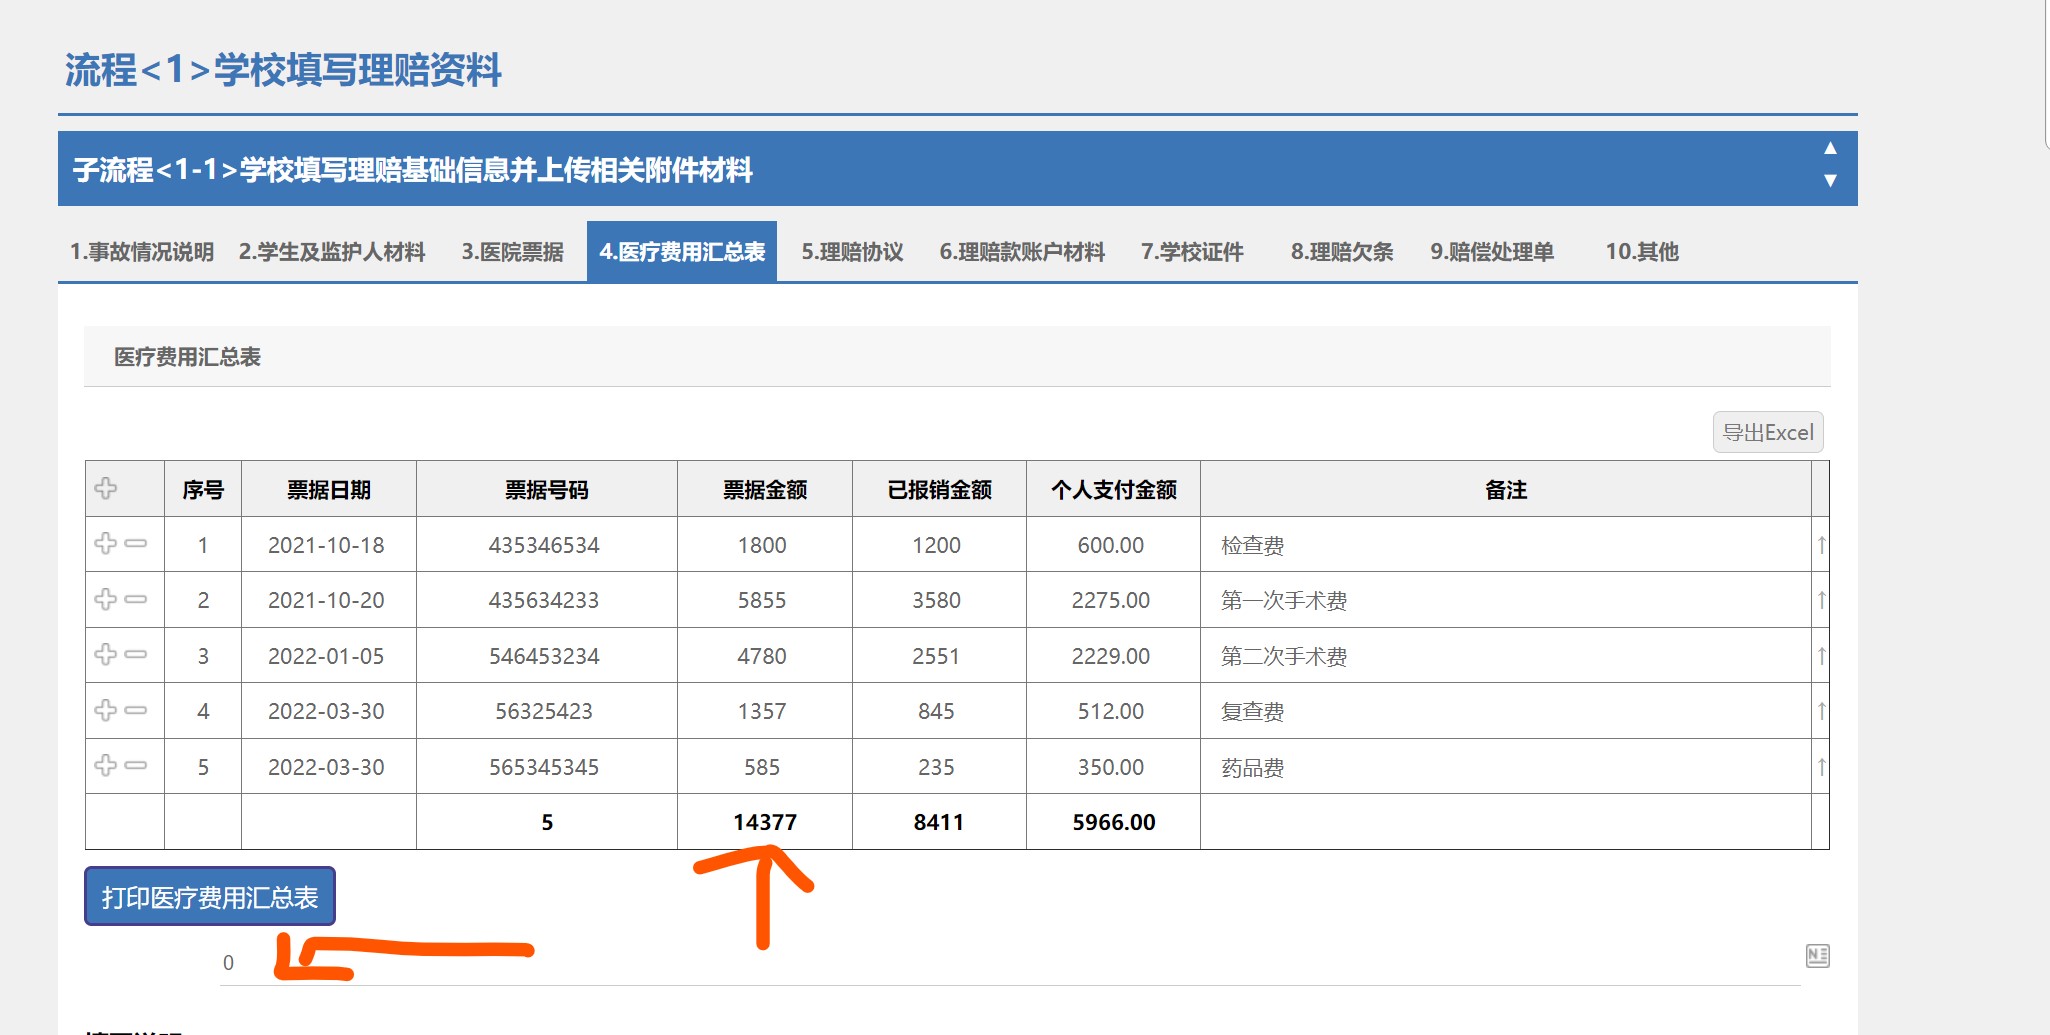
Task: Click the total invoice amount 14377
Action: 765,822
